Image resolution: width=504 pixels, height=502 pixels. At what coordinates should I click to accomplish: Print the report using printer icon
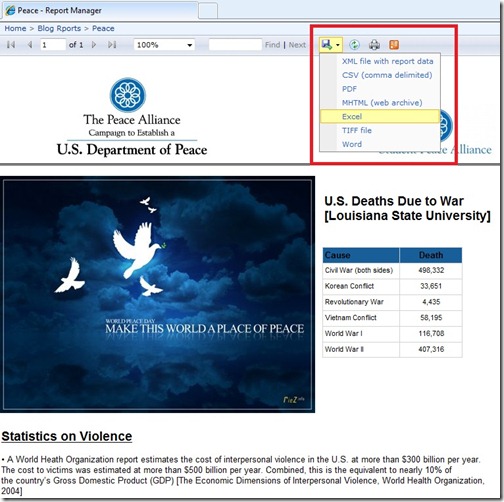tap(374, 45)
